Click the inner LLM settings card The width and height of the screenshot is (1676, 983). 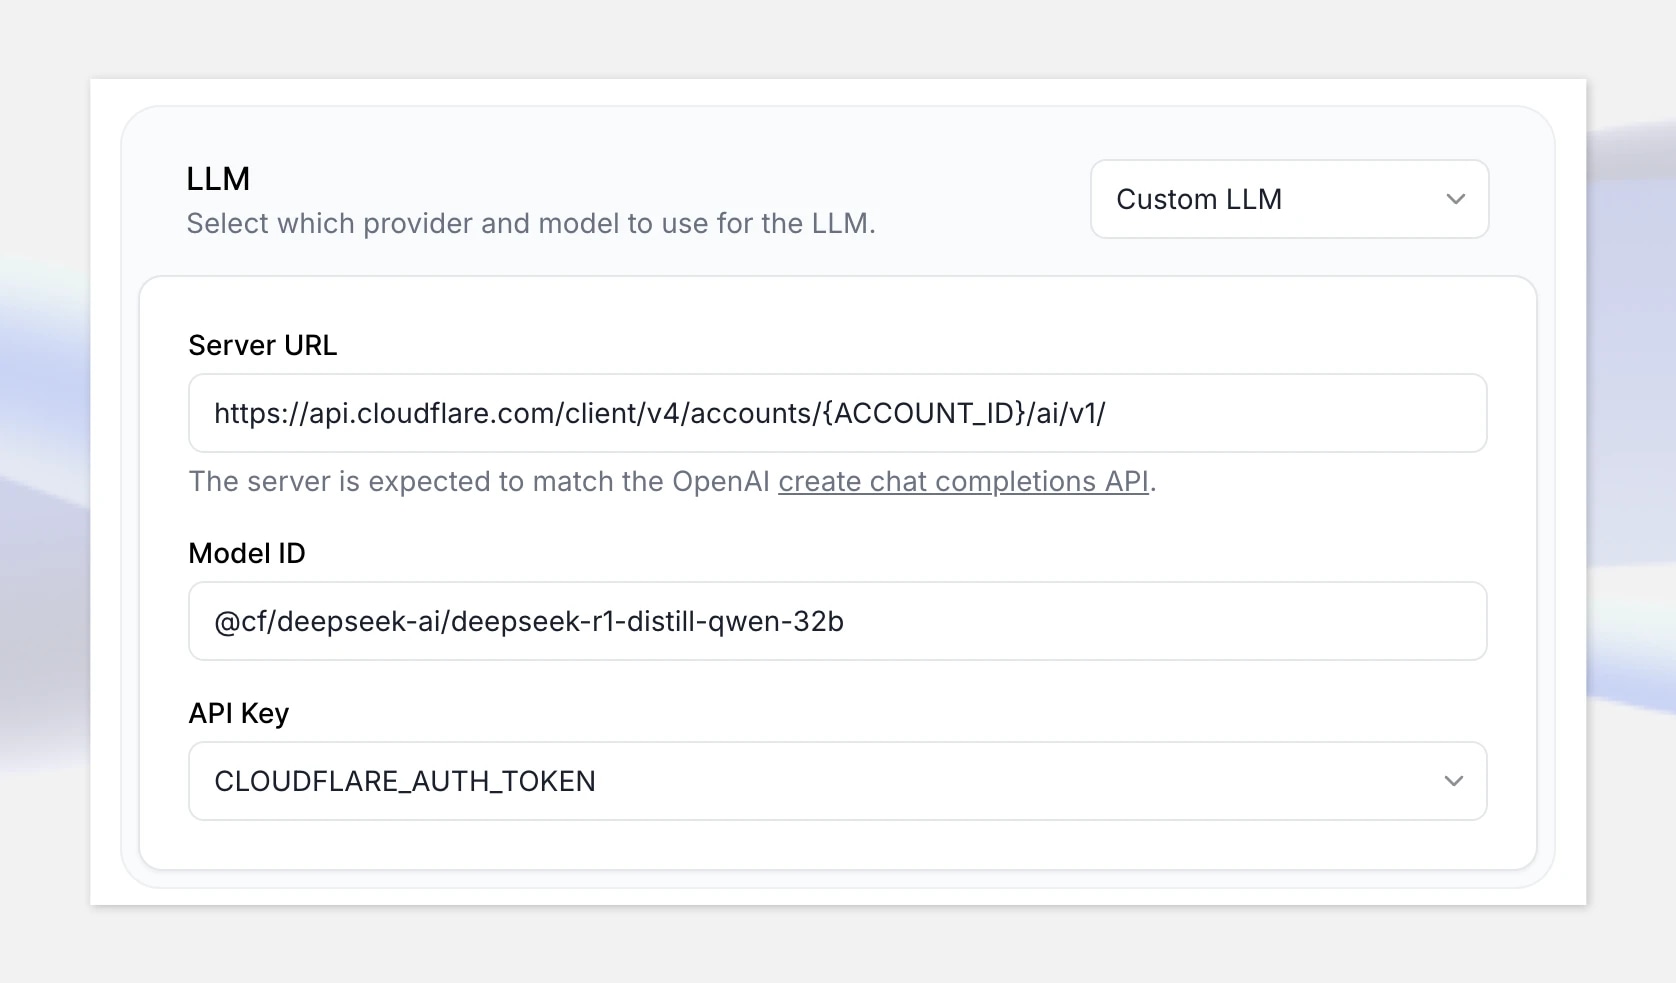point(837,845)
